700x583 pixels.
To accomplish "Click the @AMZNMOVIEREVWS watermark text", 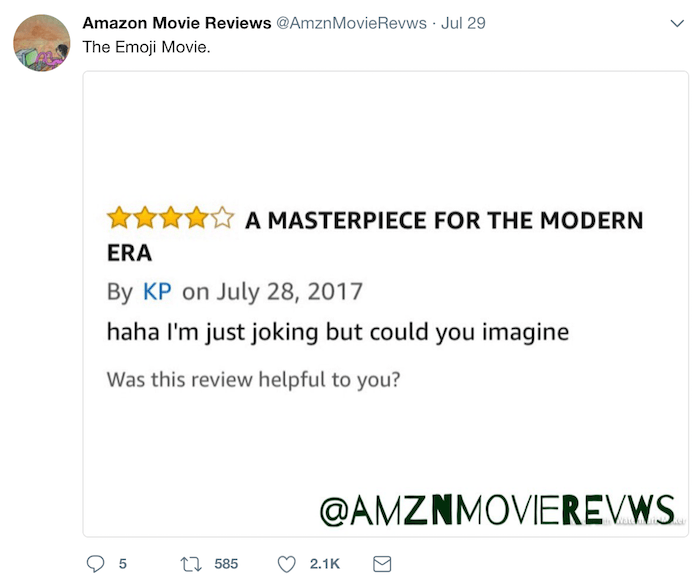I will pyautogui.click(x=497, y=510).
